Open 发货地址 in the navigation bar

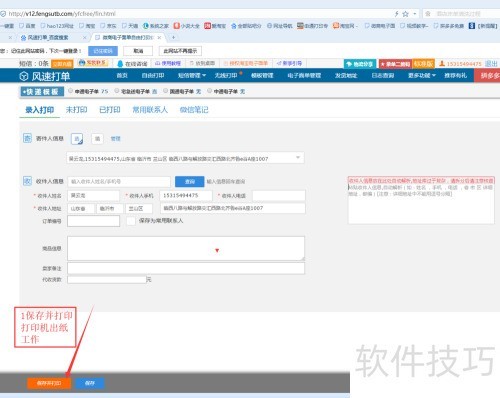[x=346, y=76]
